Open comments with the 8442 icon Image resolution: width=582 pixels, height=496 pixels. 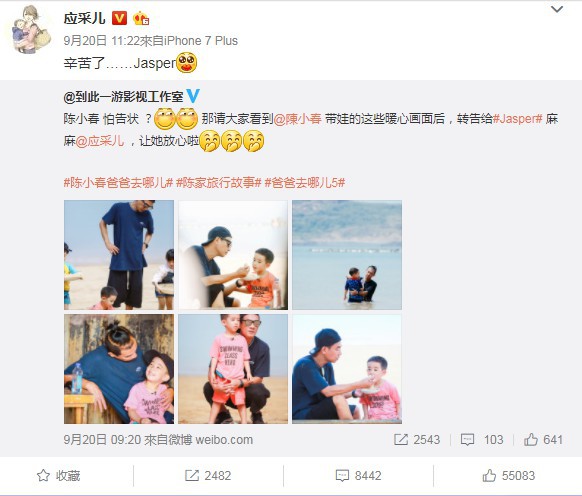coord(358,476)
